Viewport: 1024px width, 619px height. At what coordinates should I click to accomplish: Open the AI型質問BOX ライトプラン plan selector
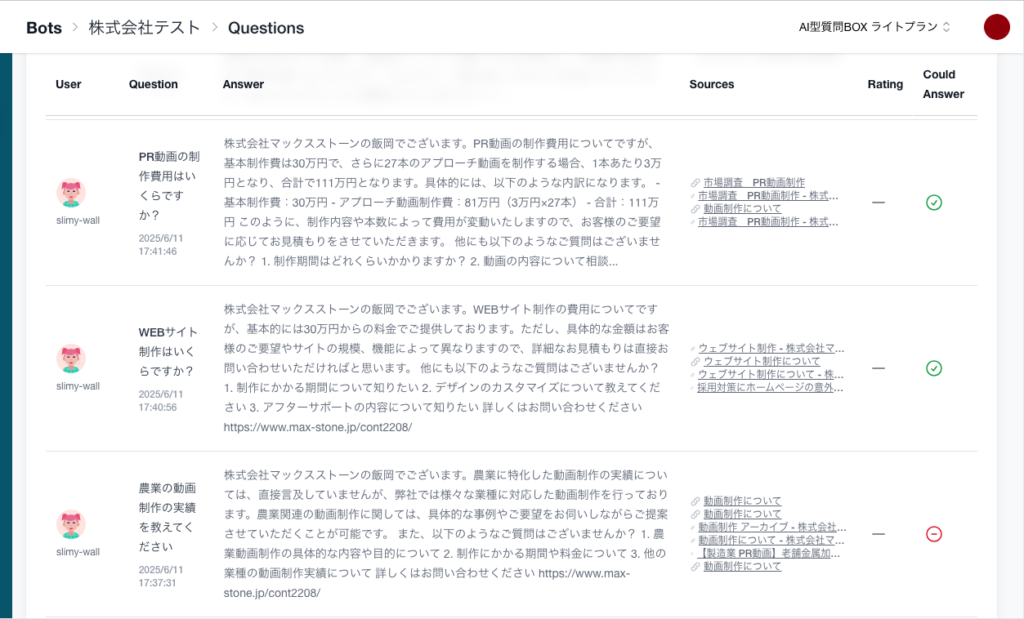pos(874,27)
